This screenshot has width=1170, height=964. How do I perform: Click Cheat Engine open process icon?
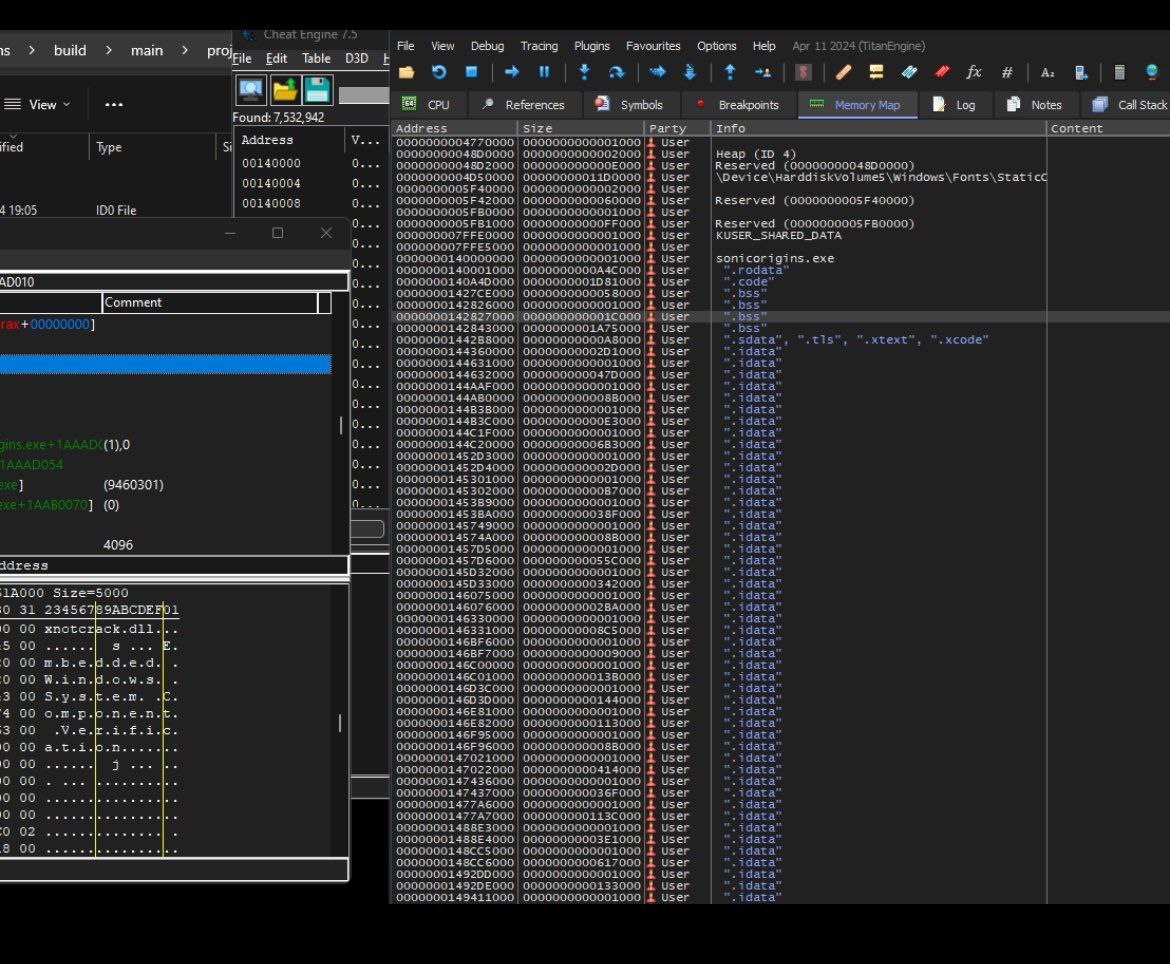tap(251, 90)
